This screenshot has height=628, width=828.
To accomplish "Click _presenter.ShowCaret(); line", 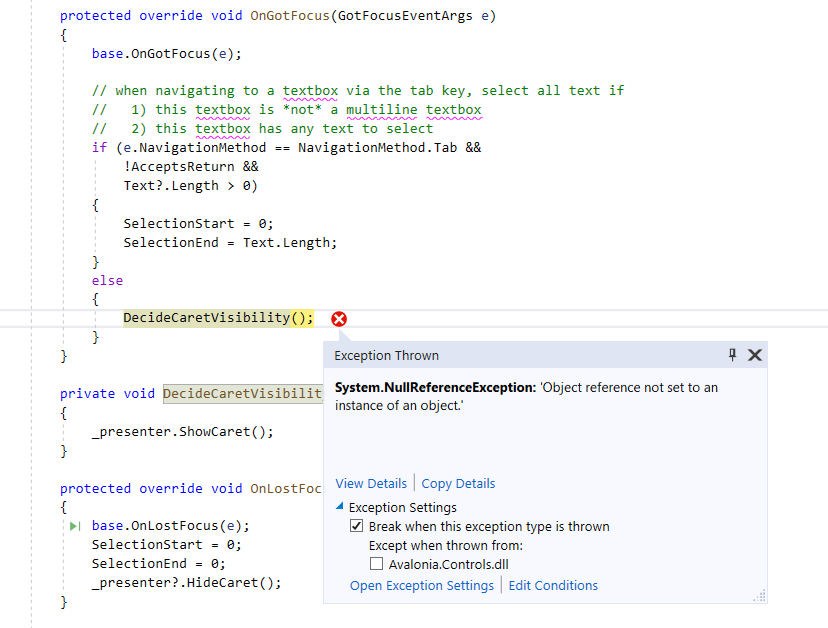I will (x=183, y=432).
